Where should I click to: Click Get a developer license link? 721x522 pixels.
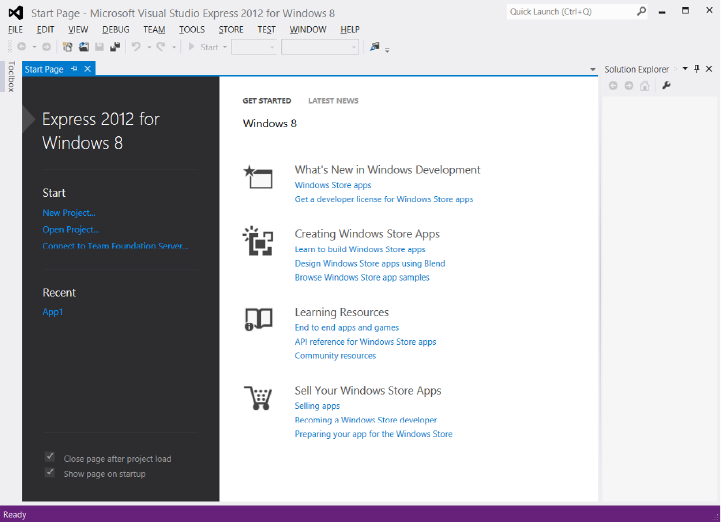tap(384, 199)
